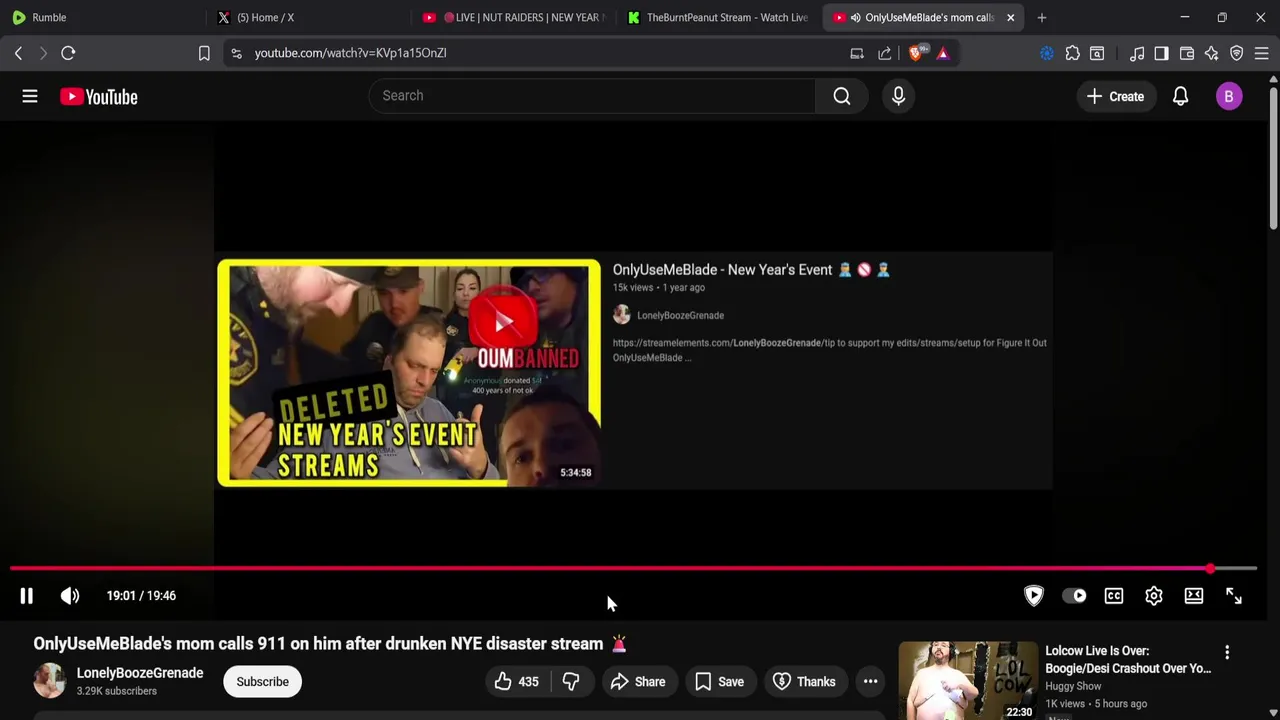The height and width of the screenshot is (720, 1280).
Task: Toggle browser sidebar panel
Action: pyautogui.click(x=1161, y=53)
